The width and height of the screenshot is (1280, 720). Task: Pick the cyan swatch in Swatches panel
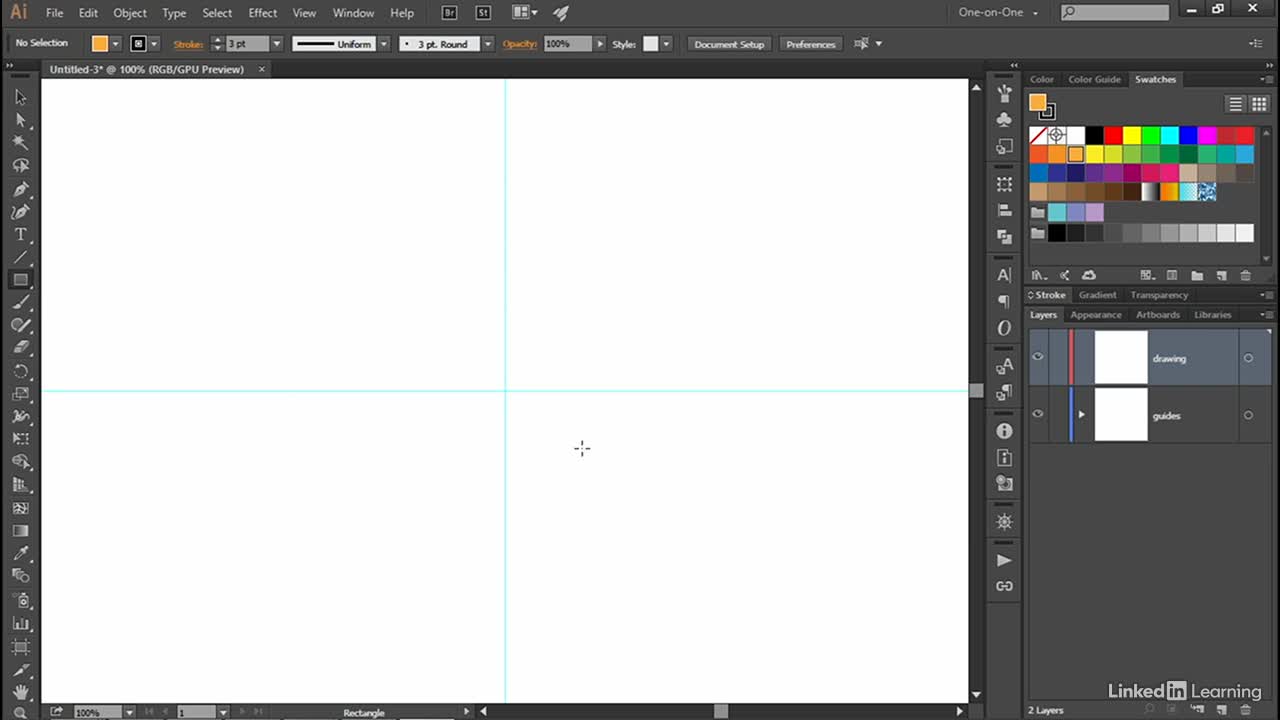click(1169, 135)
